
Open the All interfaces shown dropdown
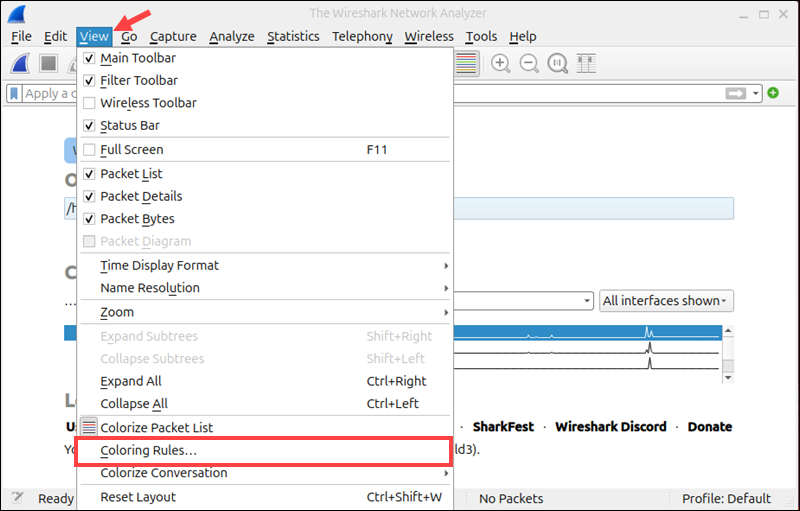point(666,301)
